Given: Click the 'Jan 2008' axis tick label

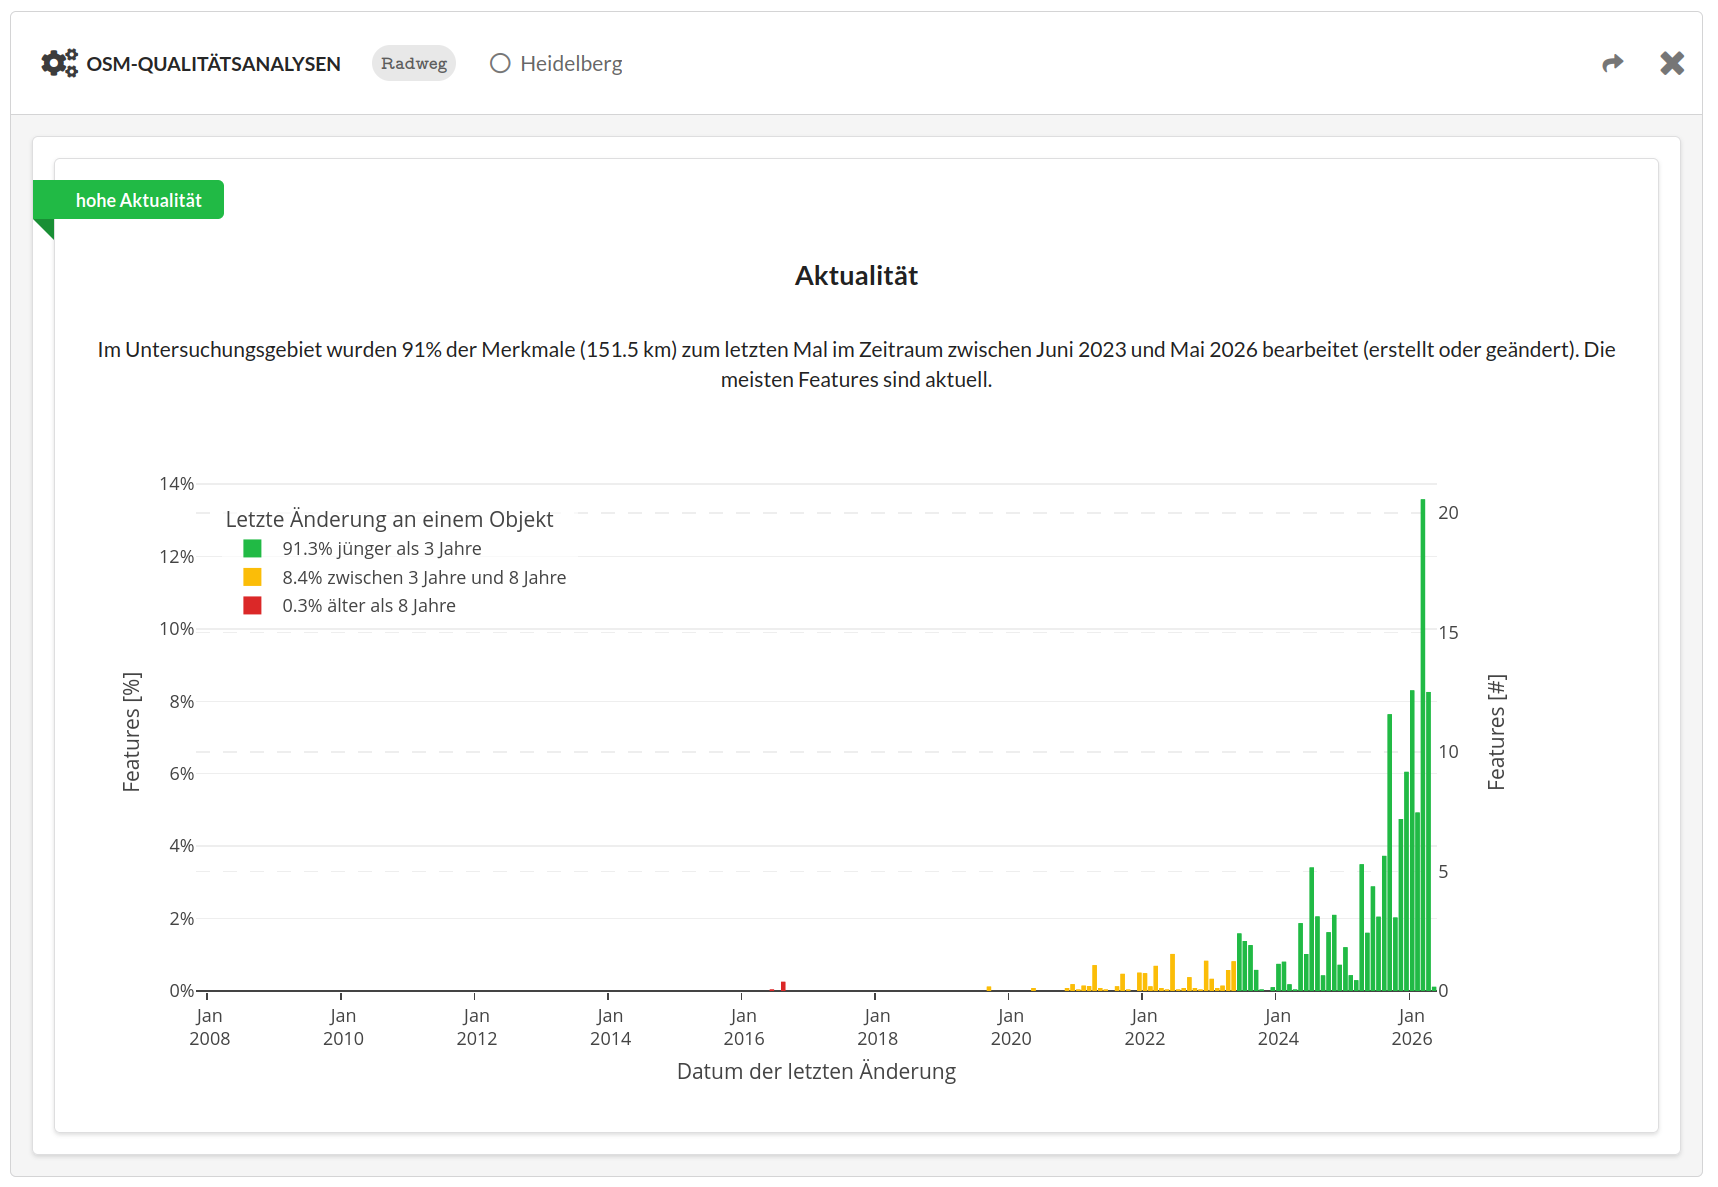Looking at the screenshot, I should pos(209,1027).
